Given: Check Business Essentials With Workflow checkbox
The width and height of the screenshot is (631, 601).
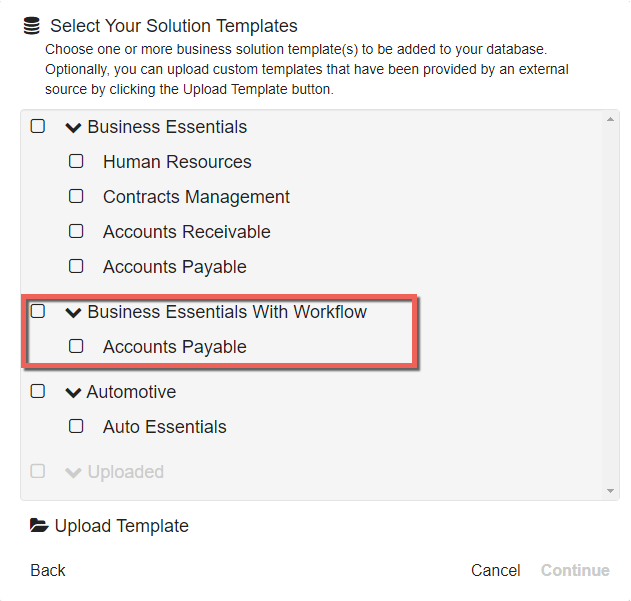Looking at the screenshot, I should pos(38,312).
